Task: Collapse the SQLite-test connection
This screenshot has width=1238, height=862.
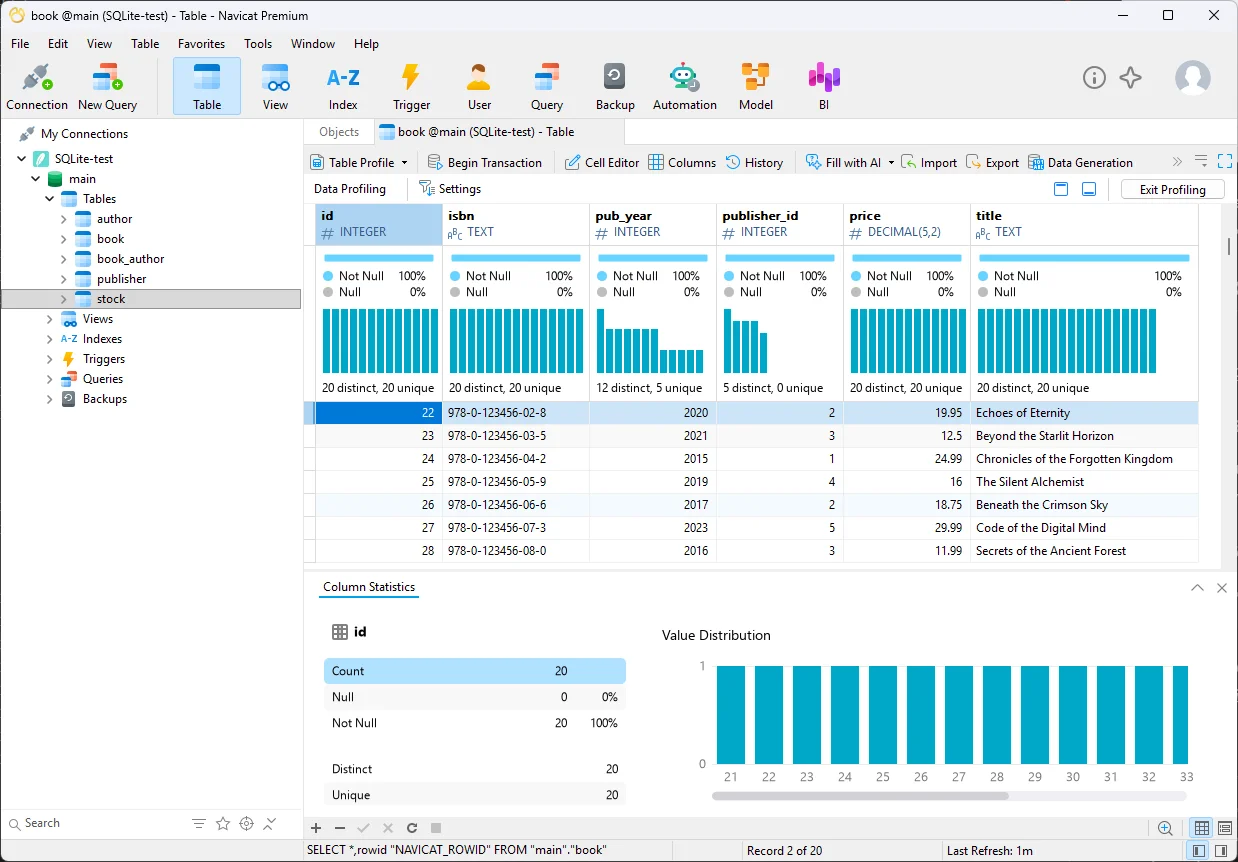Action: click(x=22, y=158)
